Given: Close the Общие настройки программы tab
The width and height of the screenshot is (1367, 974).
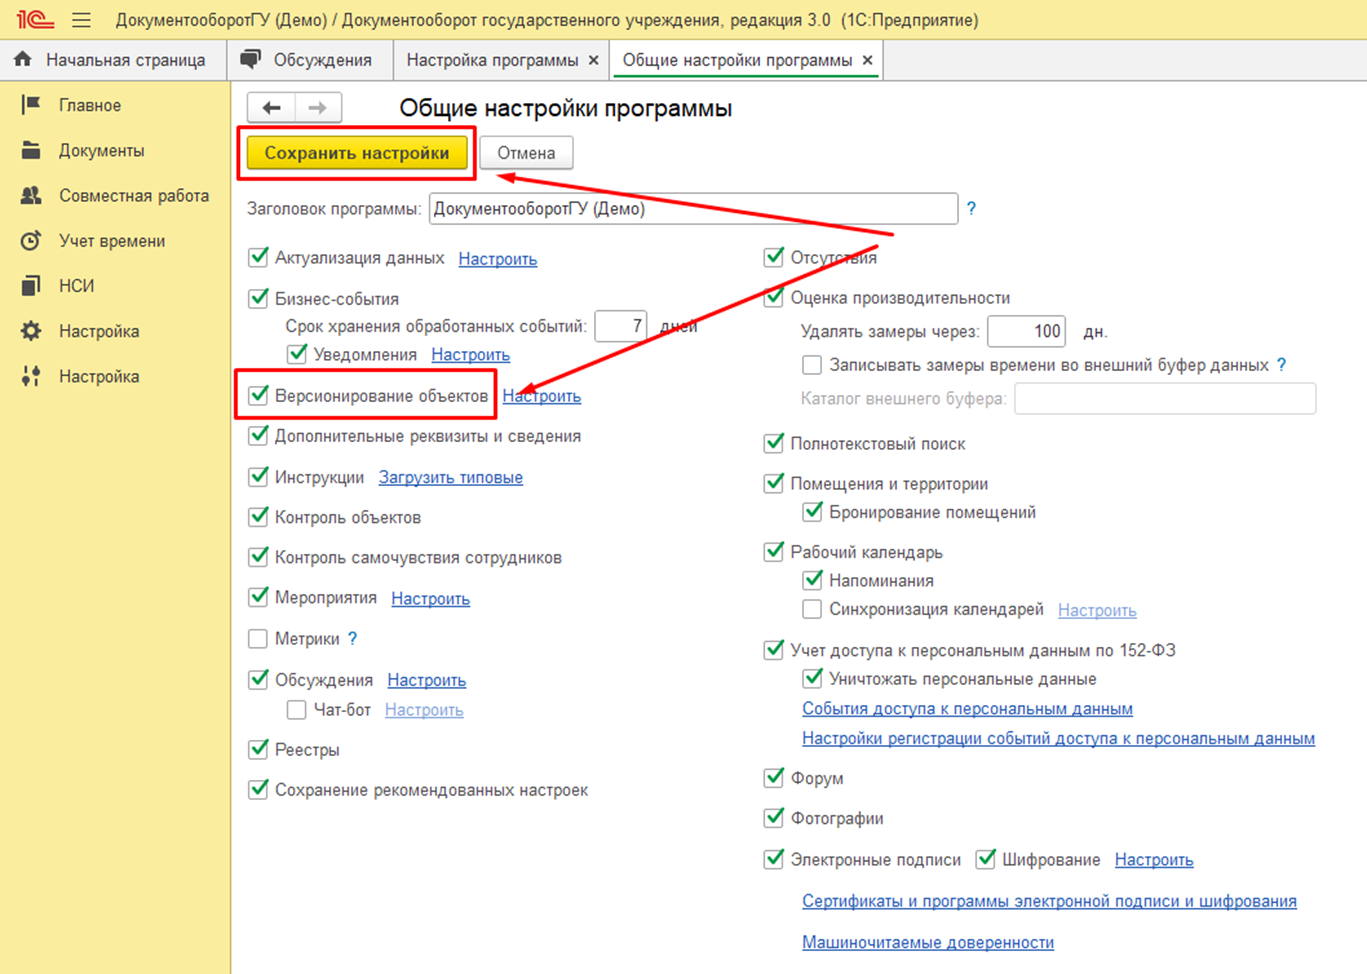Looking at the screenshot, I should 867,60.
